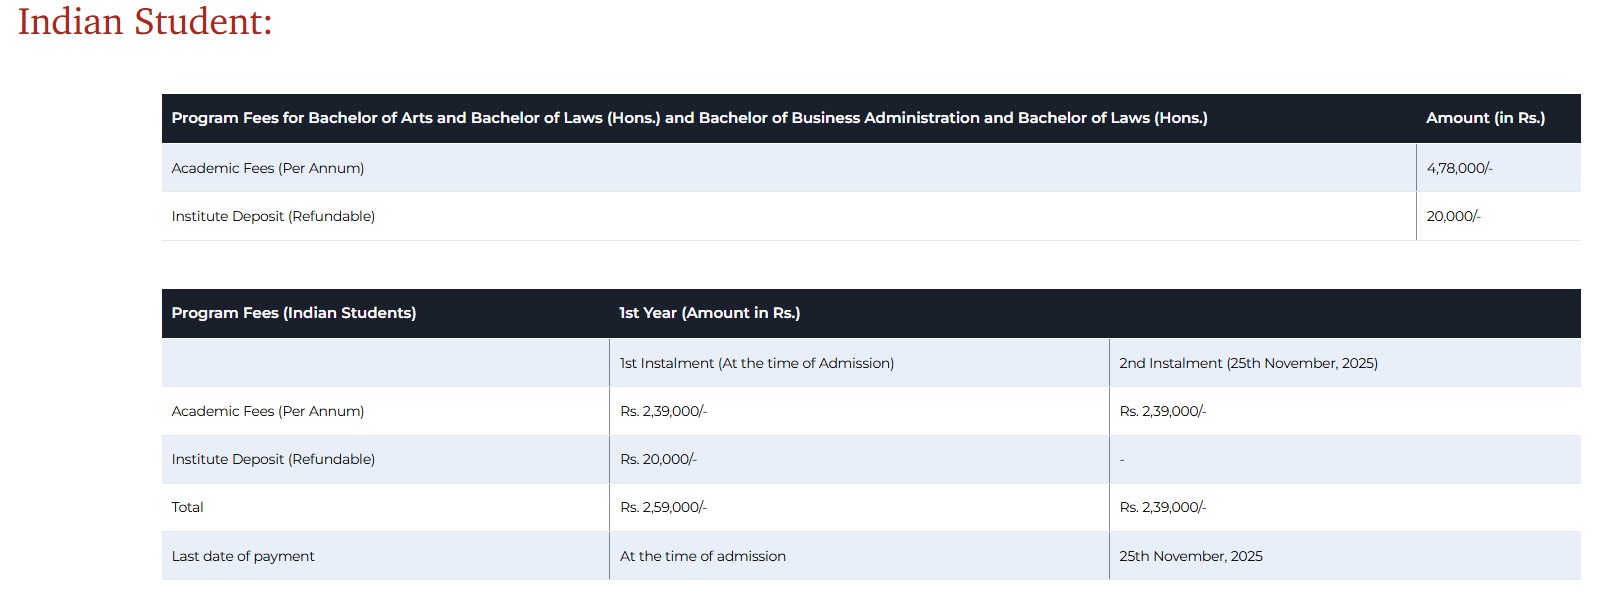Select the 4,78,000/- academic fees amount

(x=1459, y=168)
